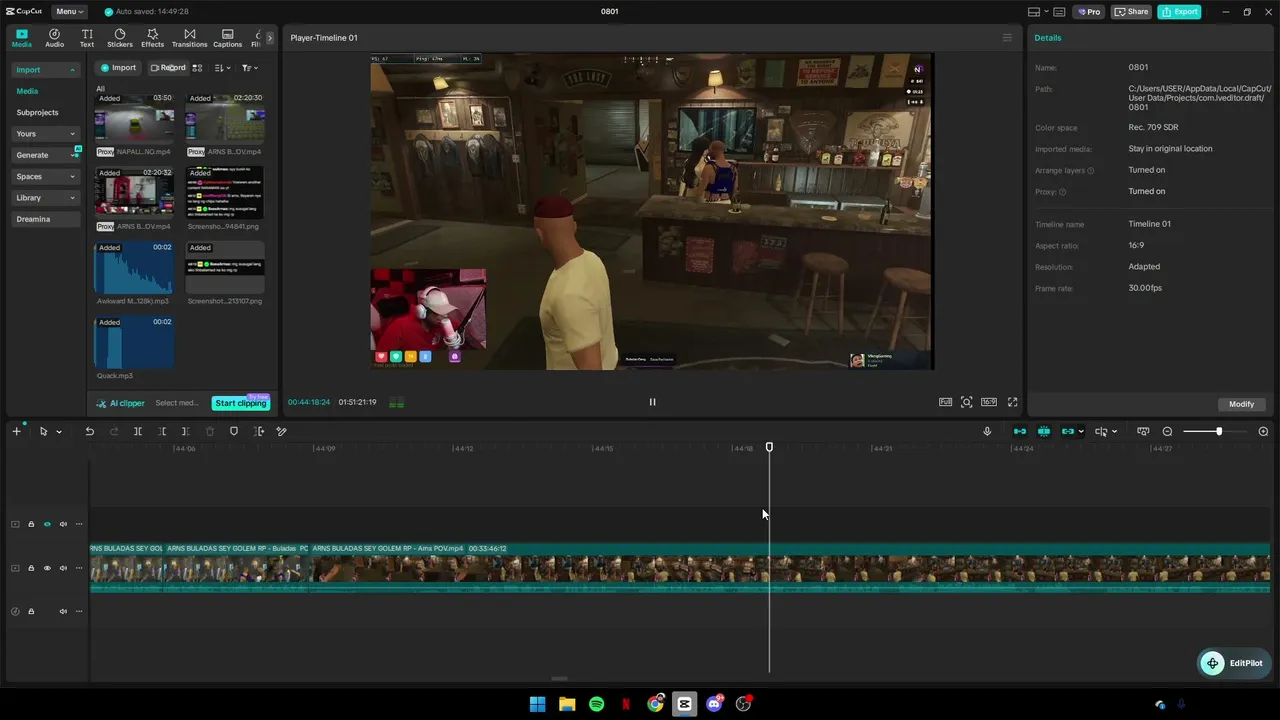
Task: Hide the upper track with eye icon
Action: (x=47, y=524)
